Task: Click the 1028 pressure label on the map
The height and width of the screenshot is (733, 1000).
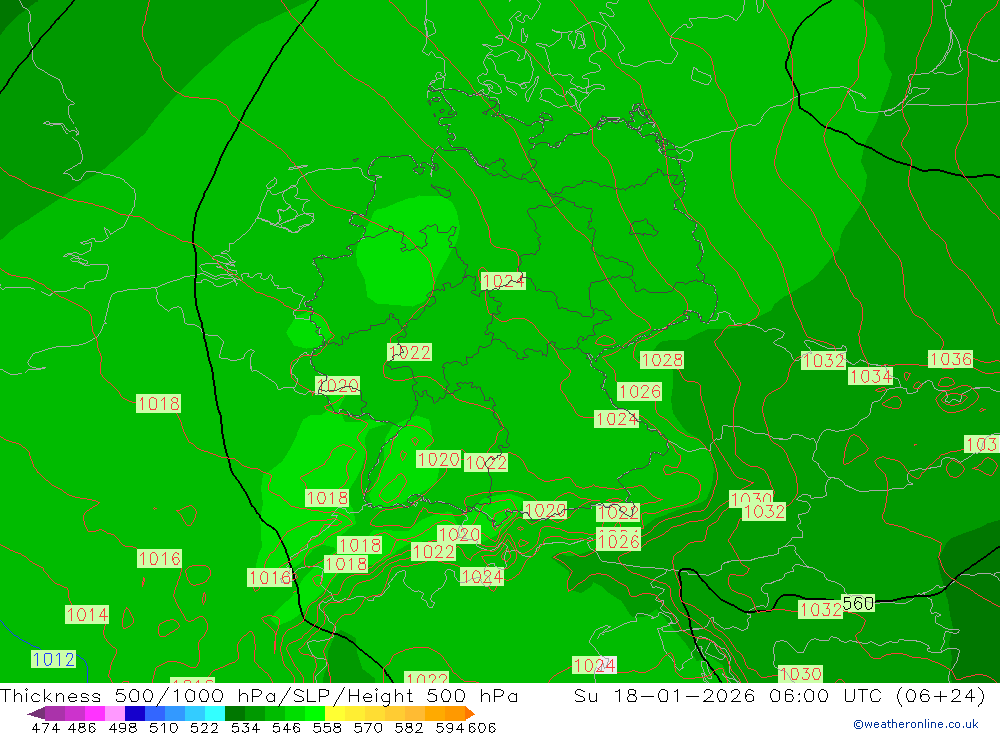Action: [661, 360]
